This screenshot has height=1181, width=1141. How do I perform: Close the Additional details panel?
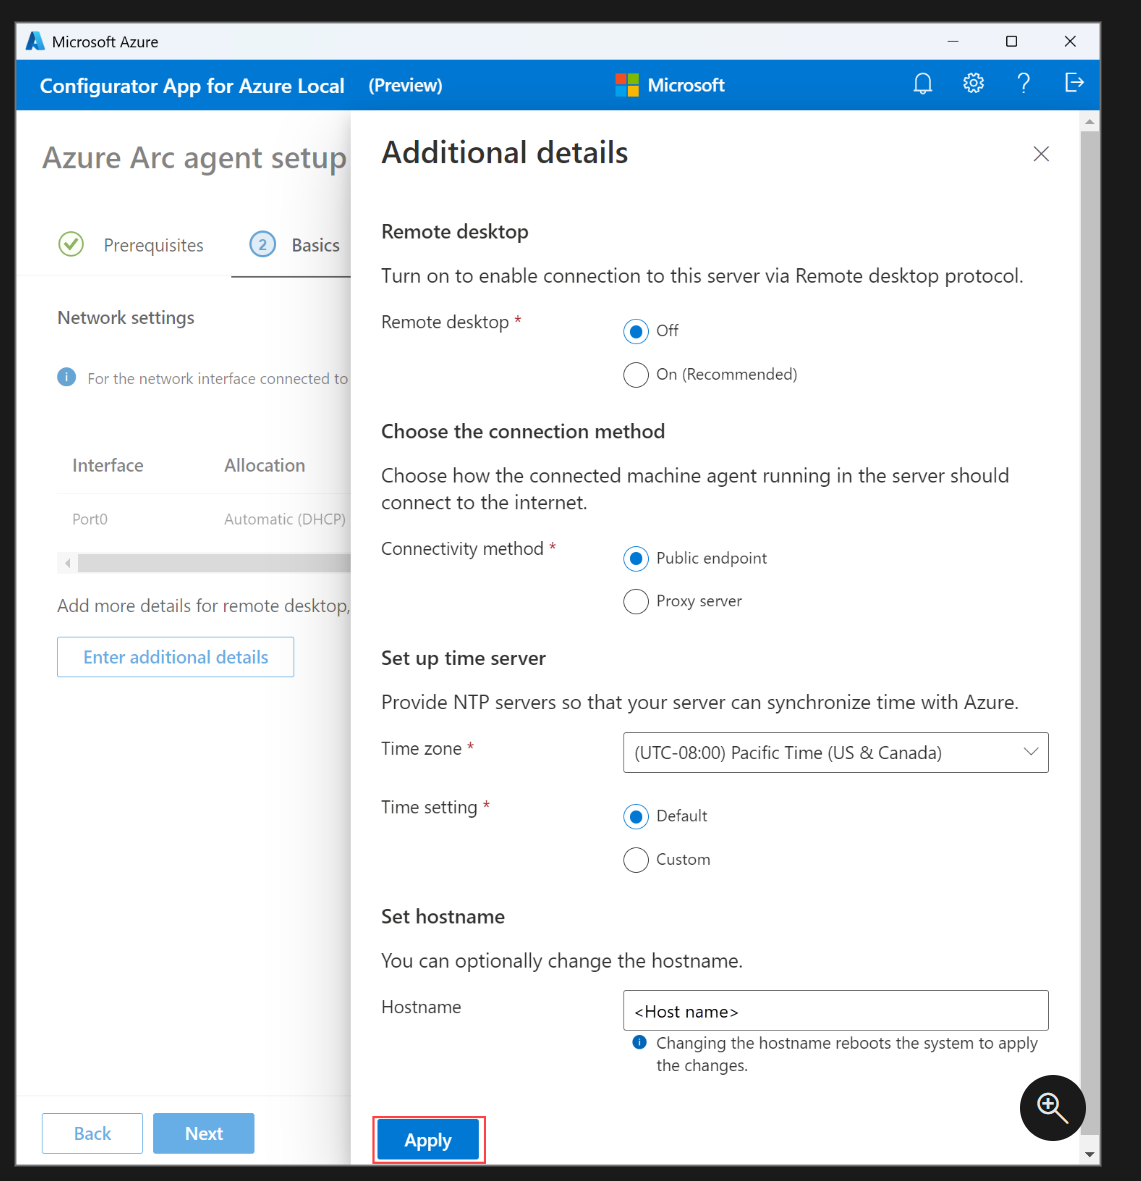[x=1041, y=154]
